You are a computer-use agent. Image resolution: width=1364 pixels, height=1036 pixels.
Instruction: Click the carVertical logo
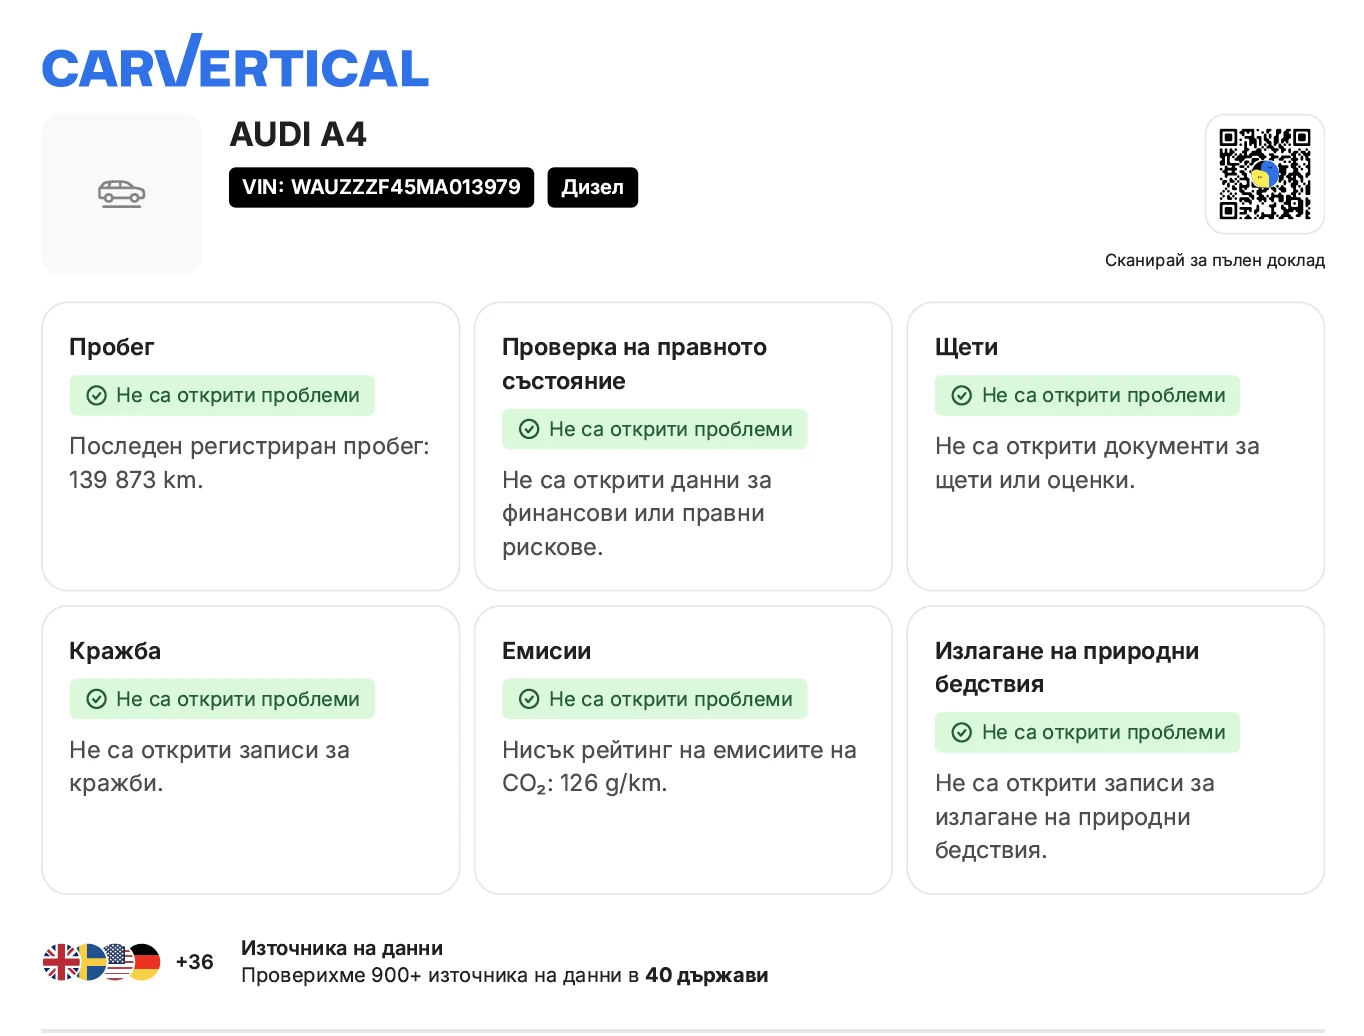pyautogui.click(x=235, y=63)
